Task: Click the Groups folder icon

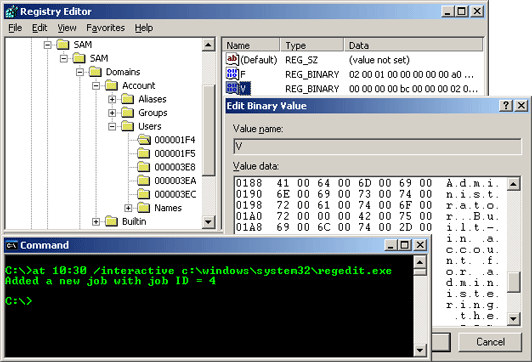Action: [128, 112]
